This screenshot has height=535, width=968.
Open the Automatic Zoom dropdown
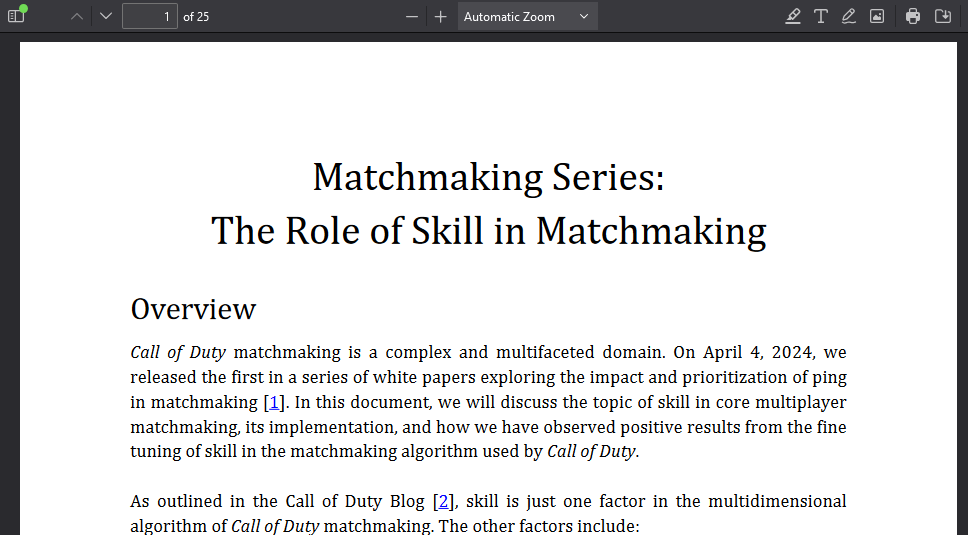point(527,16)
